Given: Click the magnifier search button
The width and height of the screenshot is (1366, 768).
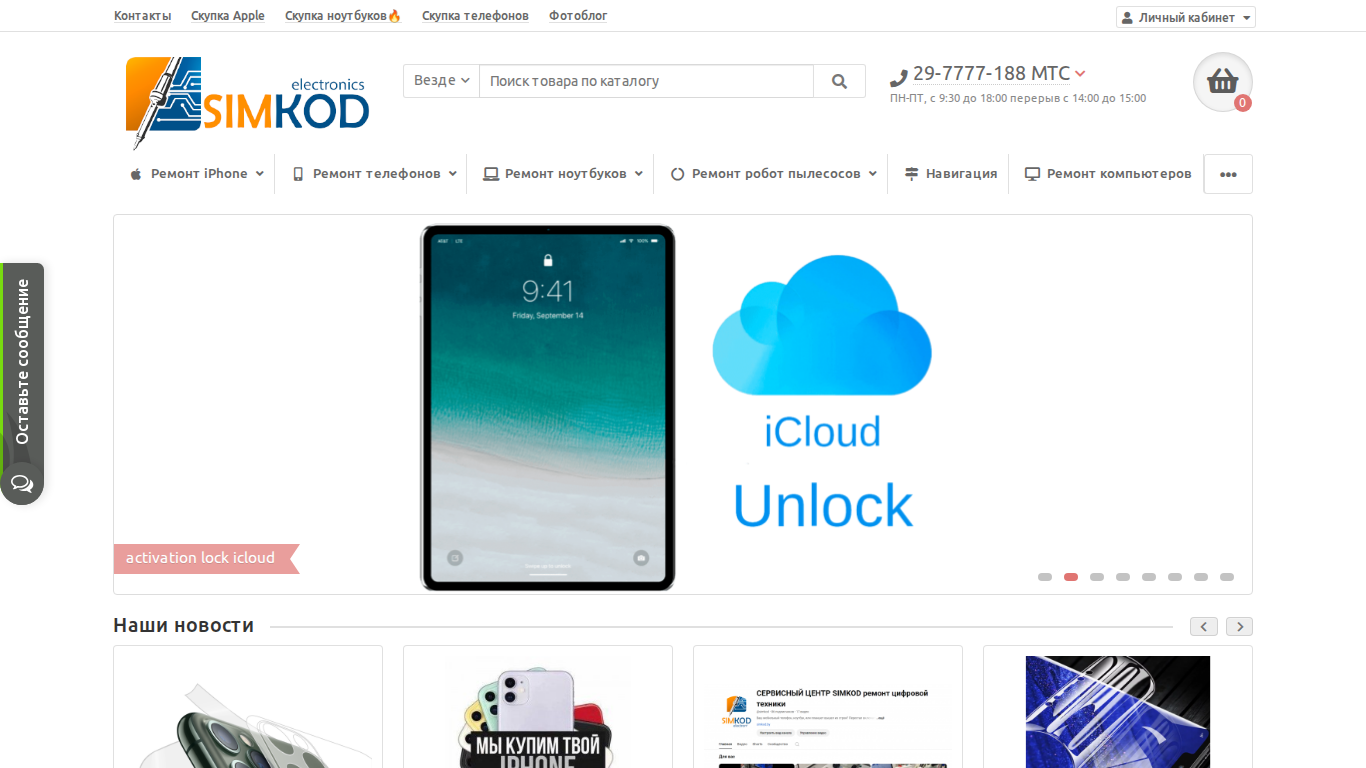Looking at the screenshot, I should [x=840, y=81].
